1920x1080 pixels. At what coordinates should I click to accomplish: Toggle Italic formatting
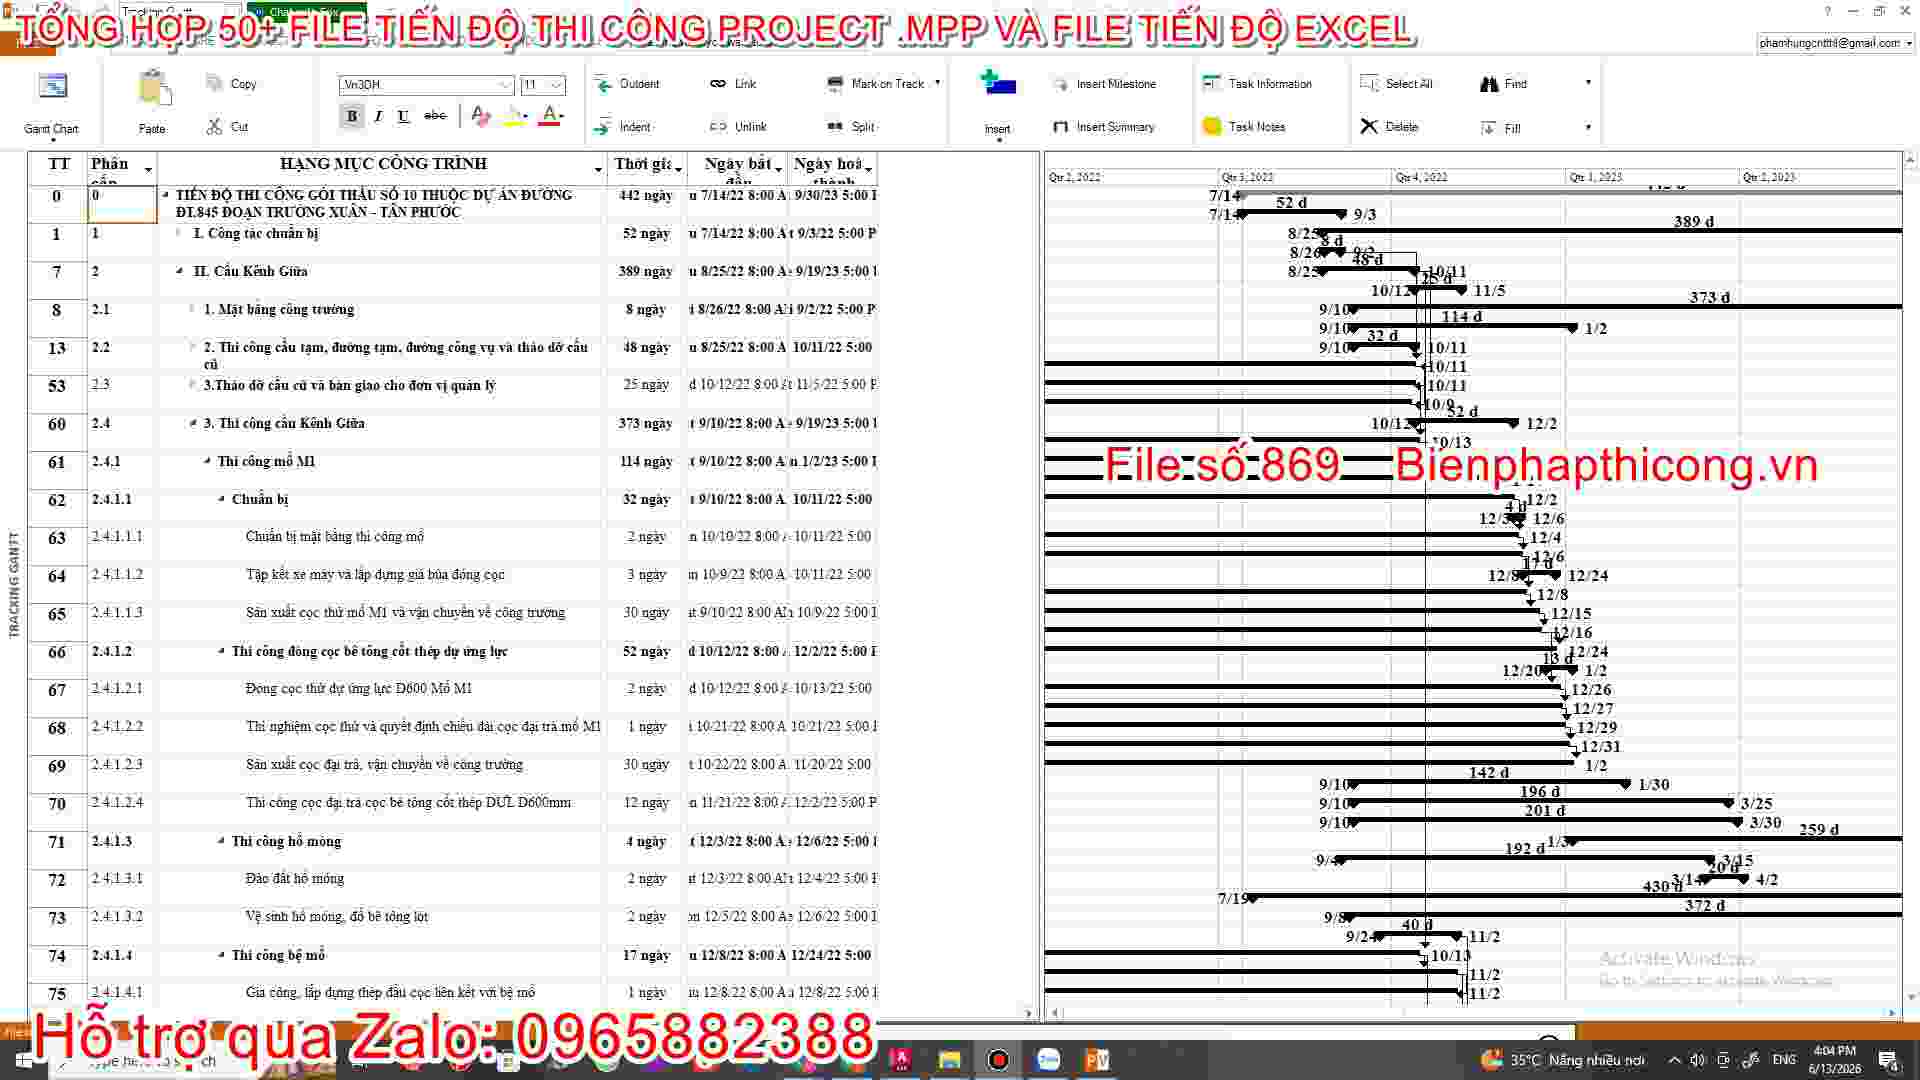[x=378, y=116]
